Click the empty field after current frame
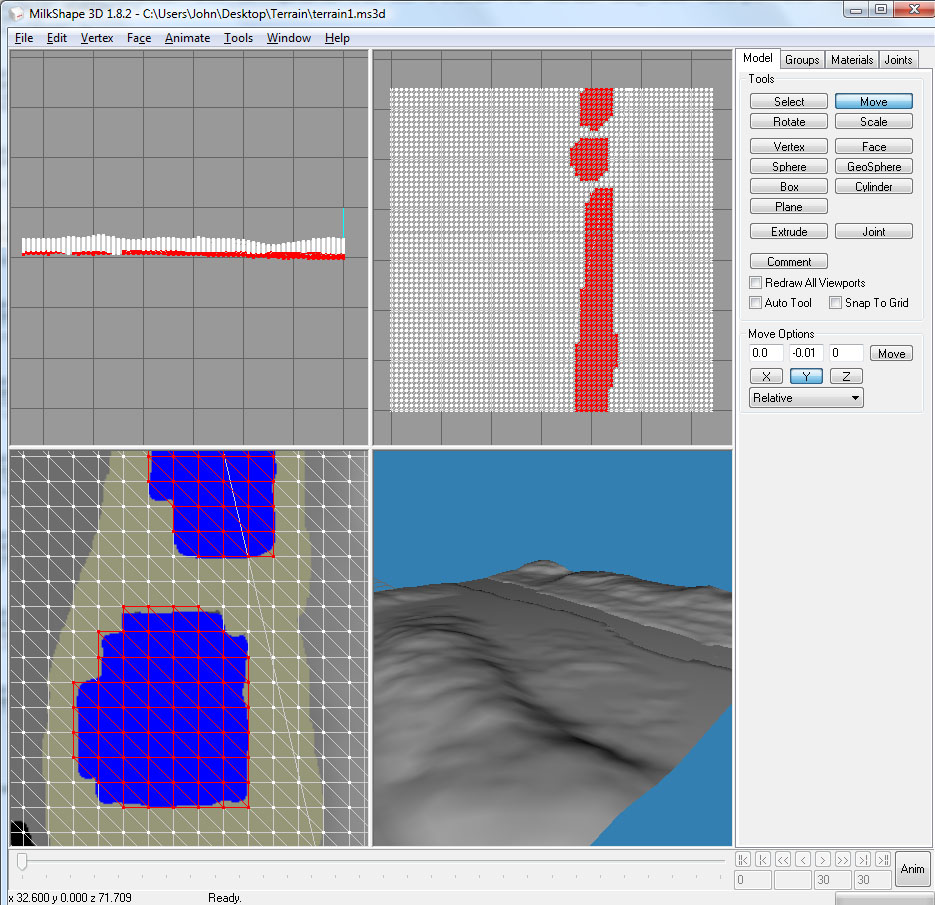Screen dimensions: 935x905 (793, 879)
